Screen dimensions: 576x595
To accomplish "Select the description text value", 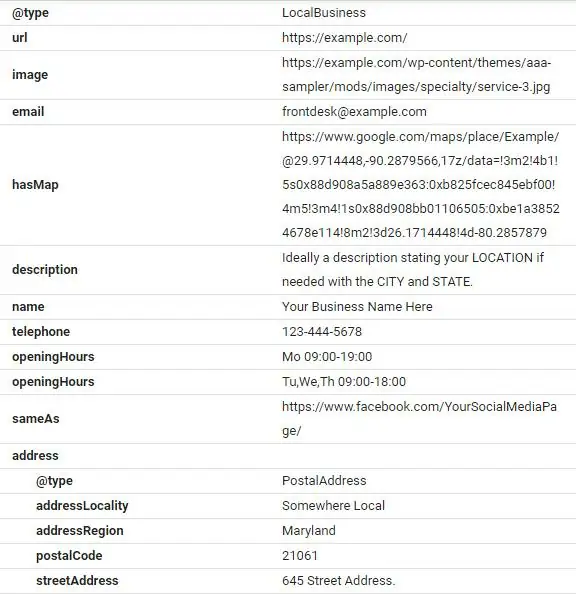I will [x=413, y=269].
